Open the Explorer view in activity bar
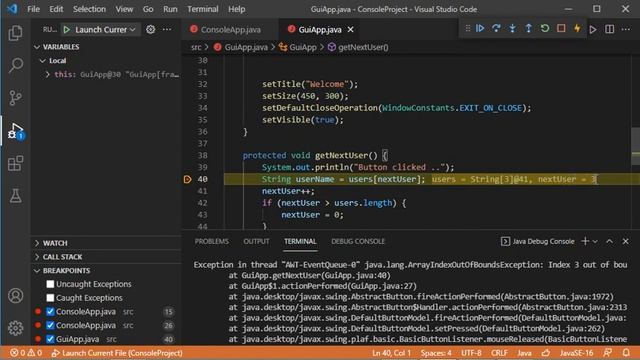This screenshot has height=360, width=640. click(x=16, y=33)
